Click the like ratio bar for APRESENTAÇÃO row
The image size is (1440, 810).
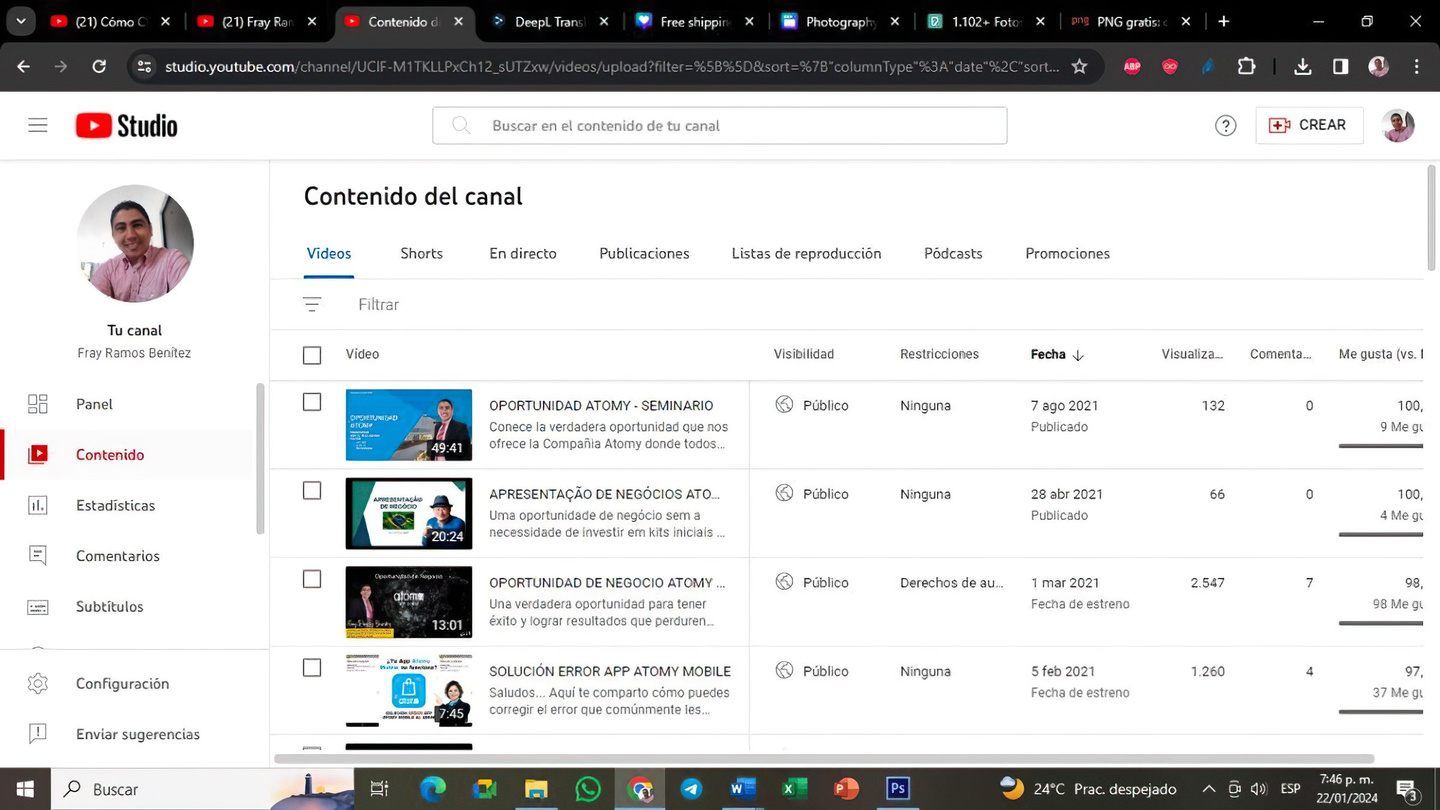coord(1381,534)
